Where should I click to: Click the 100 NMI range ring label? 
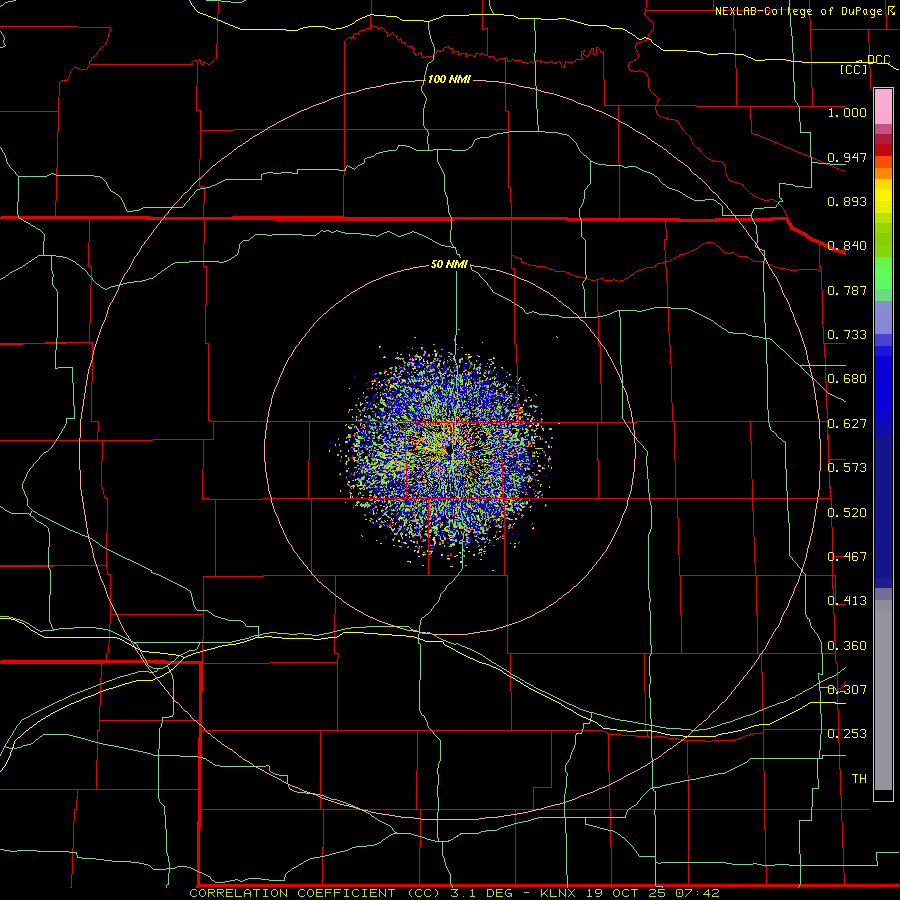pos(449,79)
